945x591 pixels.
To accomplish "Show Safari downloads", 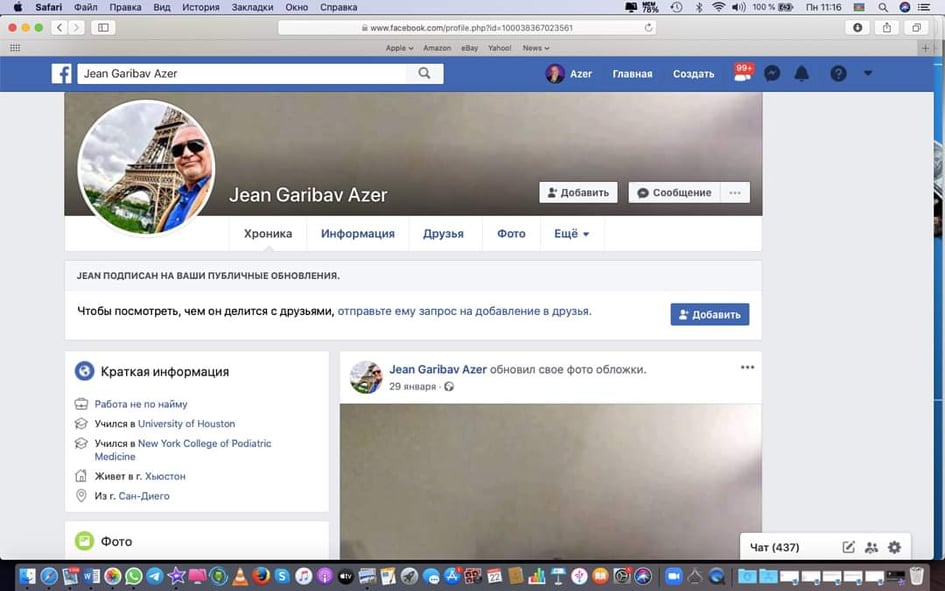I will click(858, 28).
